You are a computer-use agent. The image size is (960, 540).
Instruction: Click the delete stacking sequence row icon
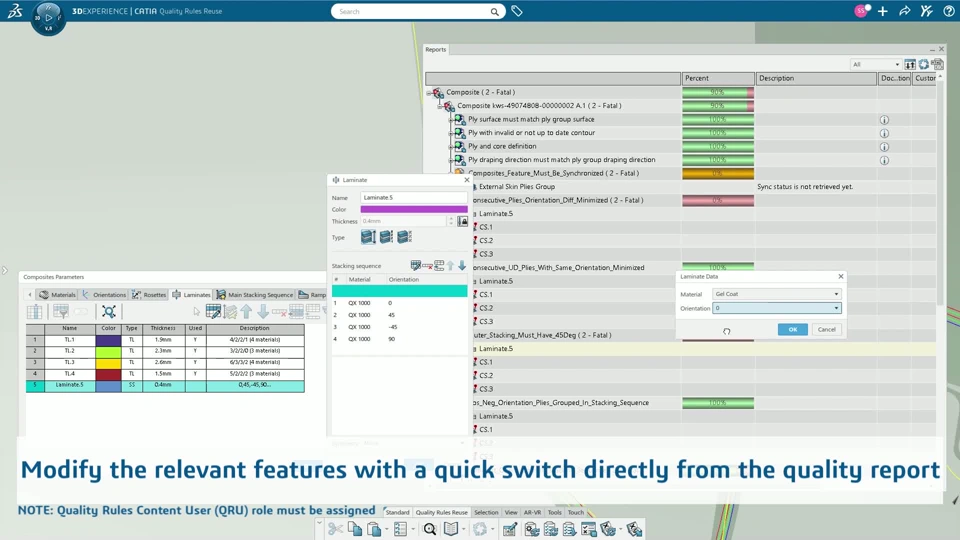pos(427,265)
